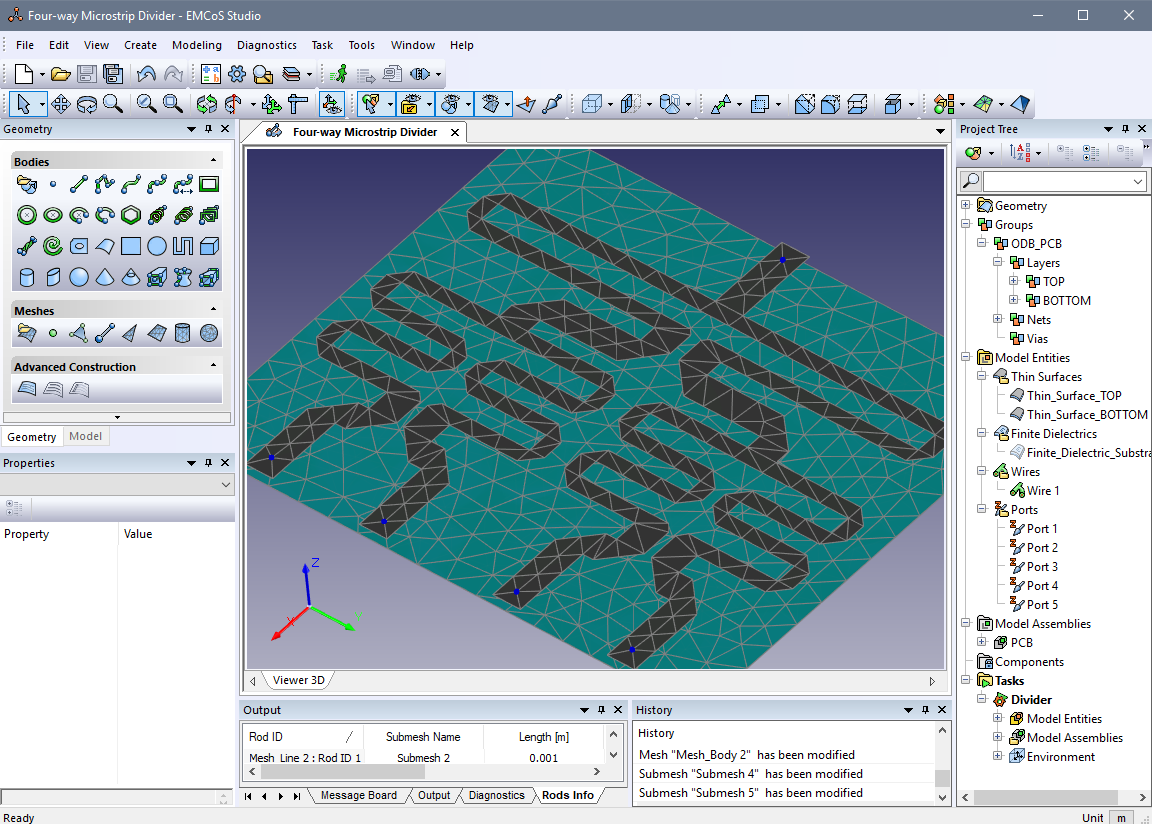The image size is (1152, 824).
Task: Select Port 3 in the Project Tree
Action: click(x=1041, y=567)
